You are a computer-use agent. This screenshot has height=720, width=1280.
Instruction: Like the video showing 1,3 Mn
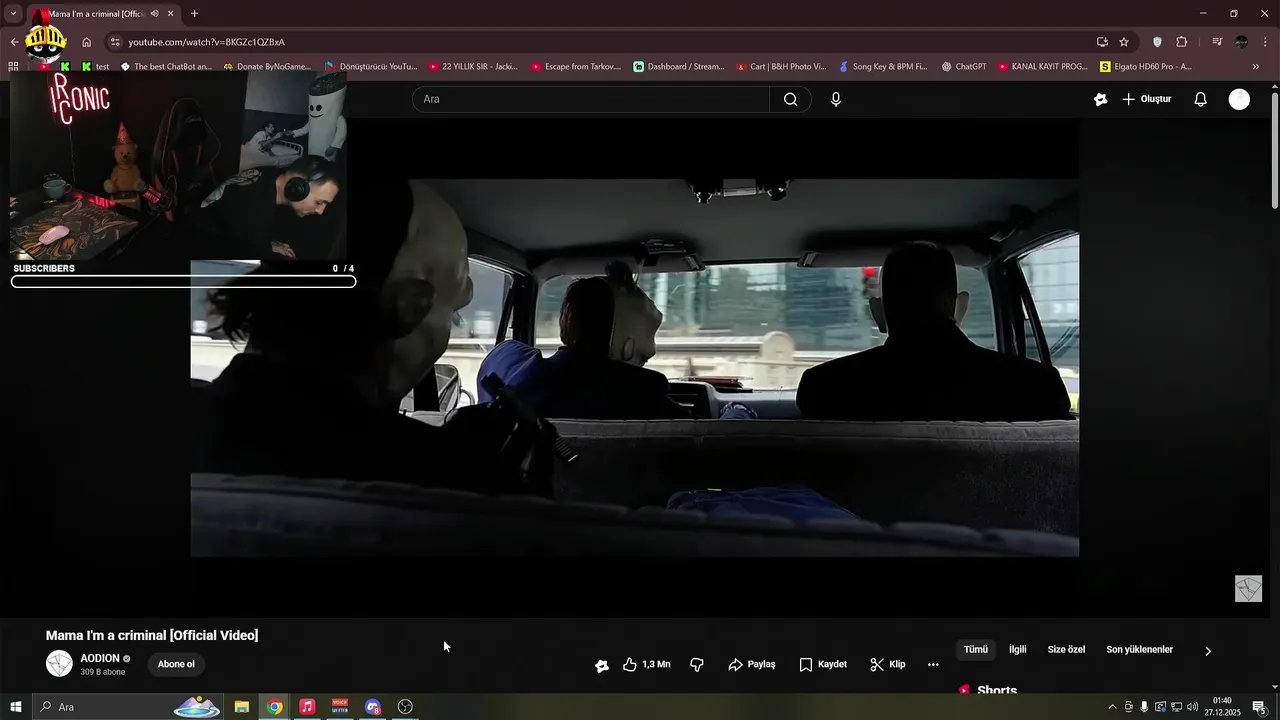[647, 664]
